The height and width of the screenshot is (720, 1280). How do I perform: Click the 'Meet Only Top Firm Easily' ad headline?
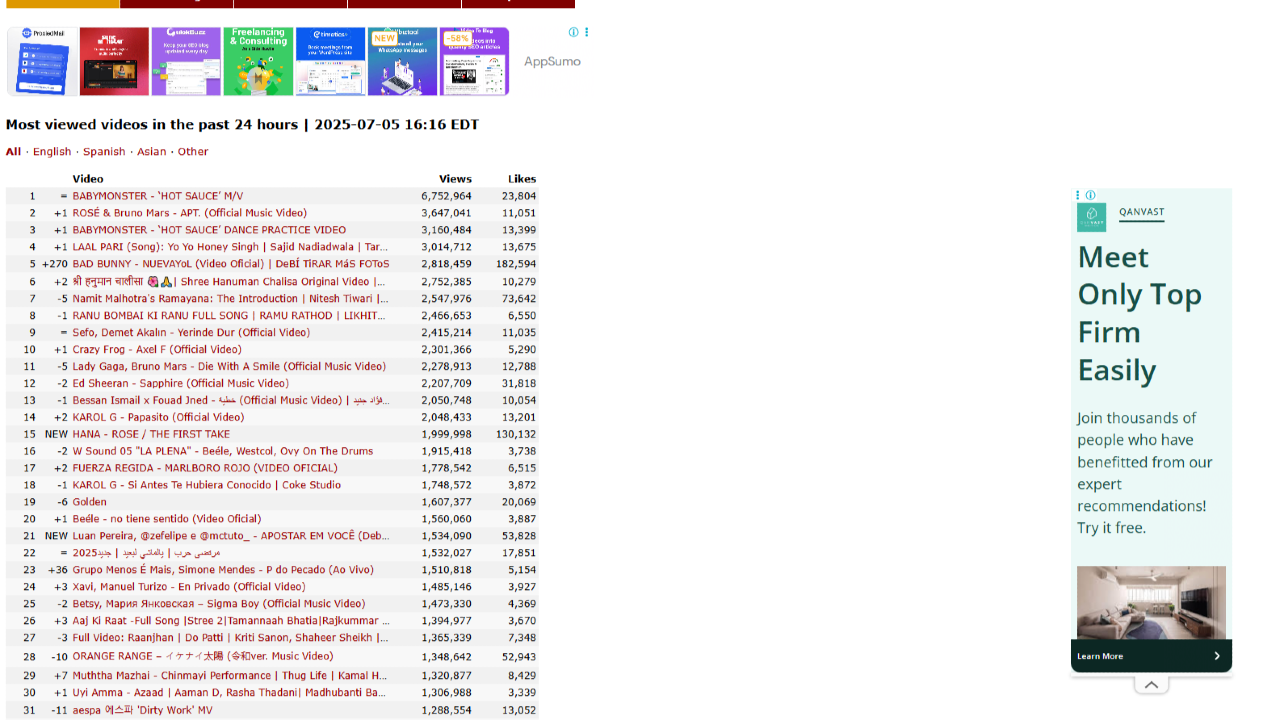(x=1140, y=314)
